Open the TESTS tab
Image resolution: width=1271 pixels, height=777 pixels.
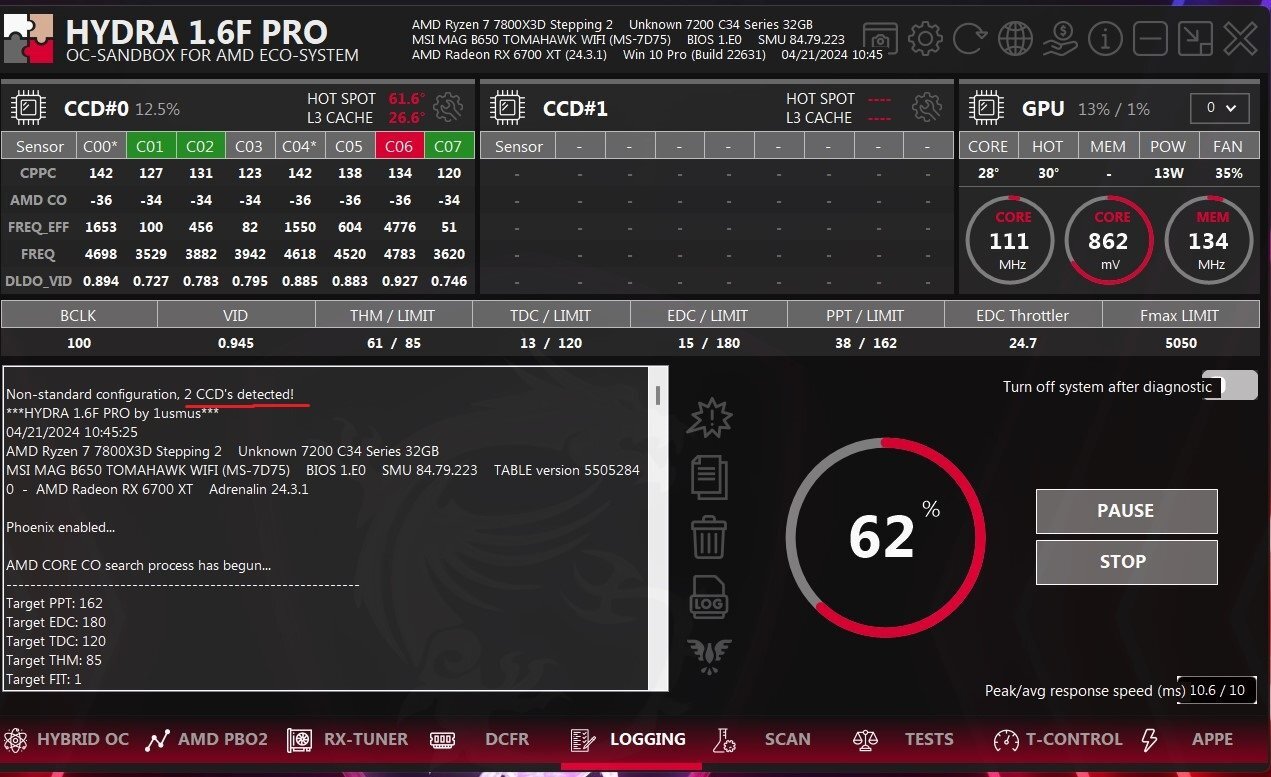click(x=903, y=739)
